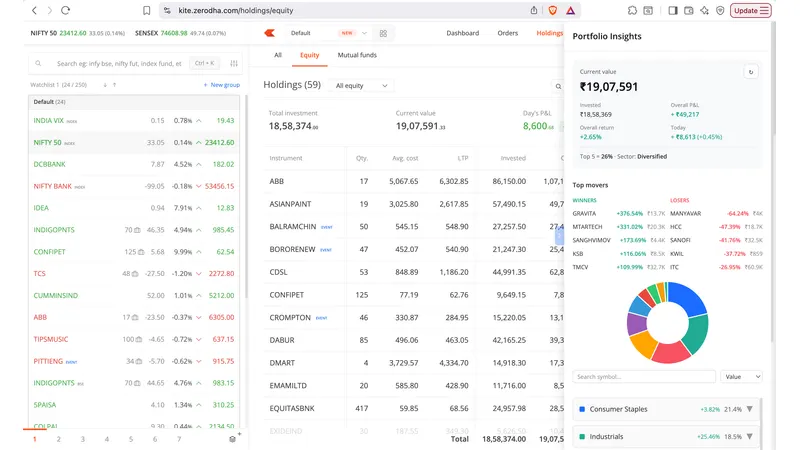Switch to watchlist page 5

click(131, 439)
